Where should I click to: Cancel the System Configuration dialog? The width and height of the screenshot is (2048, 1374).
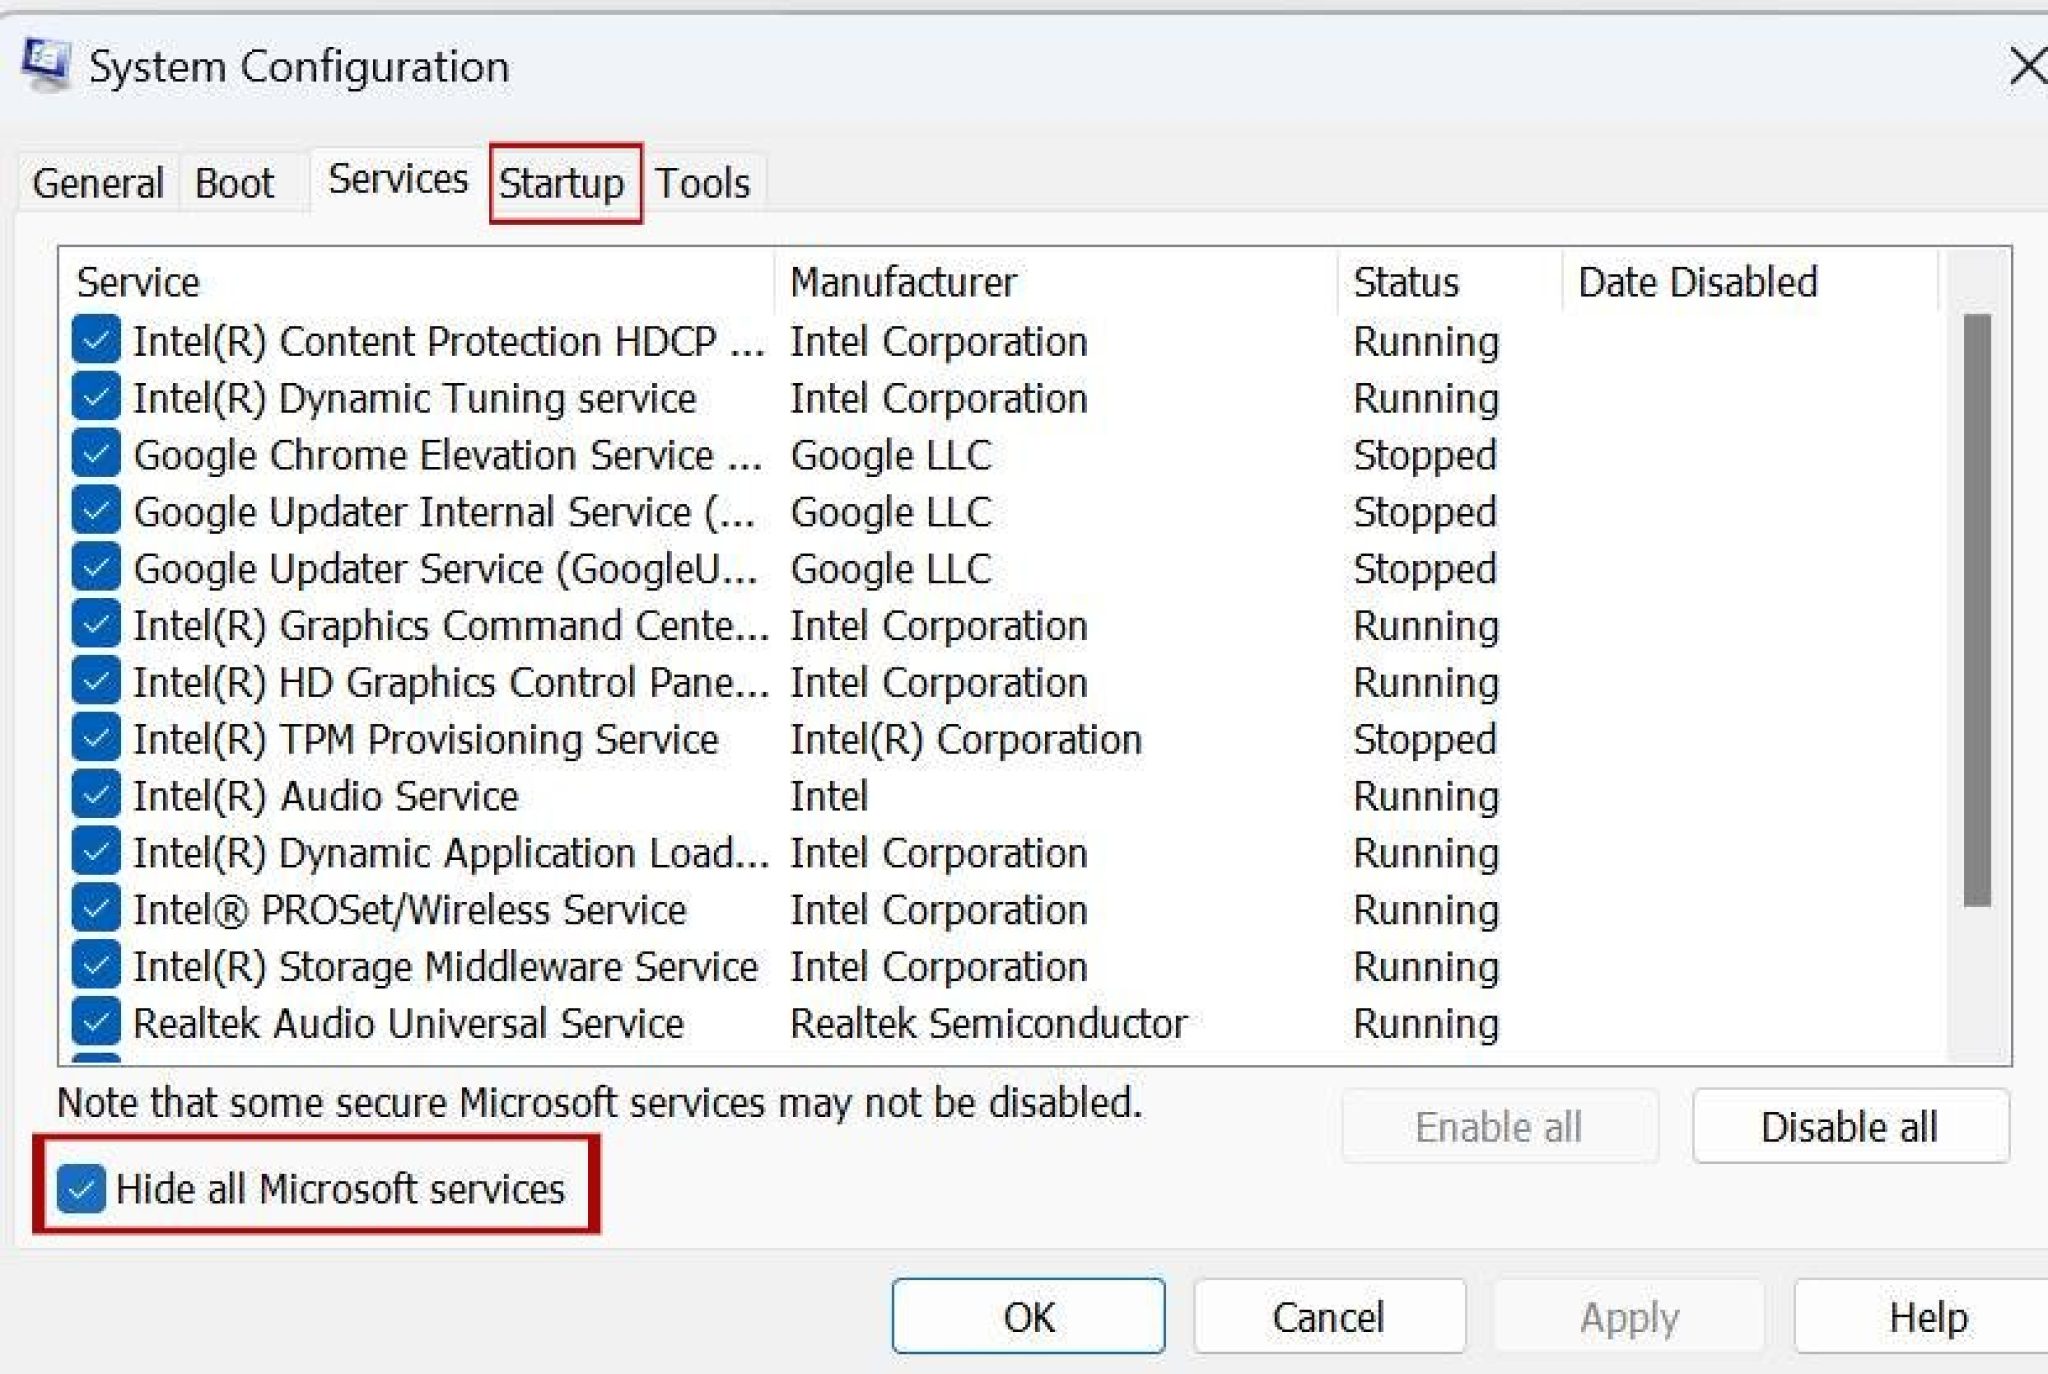(x=1329, y=1316)
